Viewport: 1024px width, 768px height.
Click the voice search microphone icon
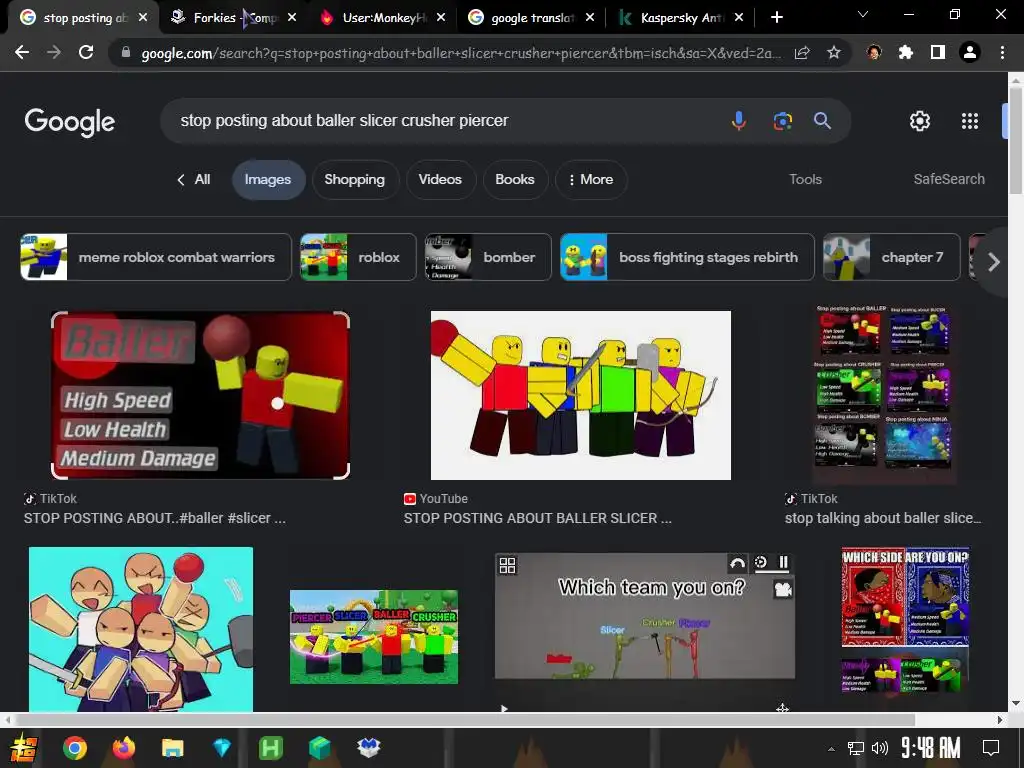coord(739,121)
